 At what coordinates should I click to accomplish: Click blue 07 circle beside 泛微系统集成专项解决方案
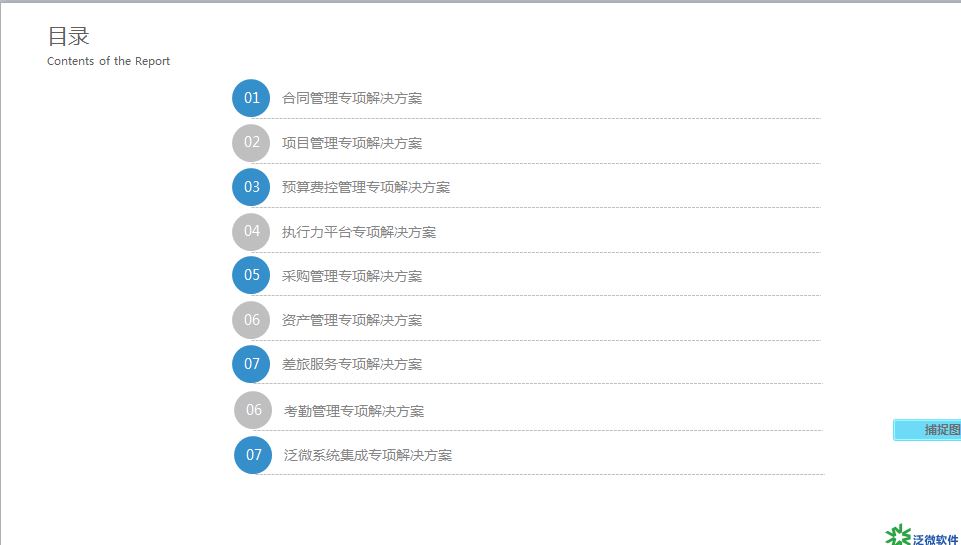pos(253,455)
